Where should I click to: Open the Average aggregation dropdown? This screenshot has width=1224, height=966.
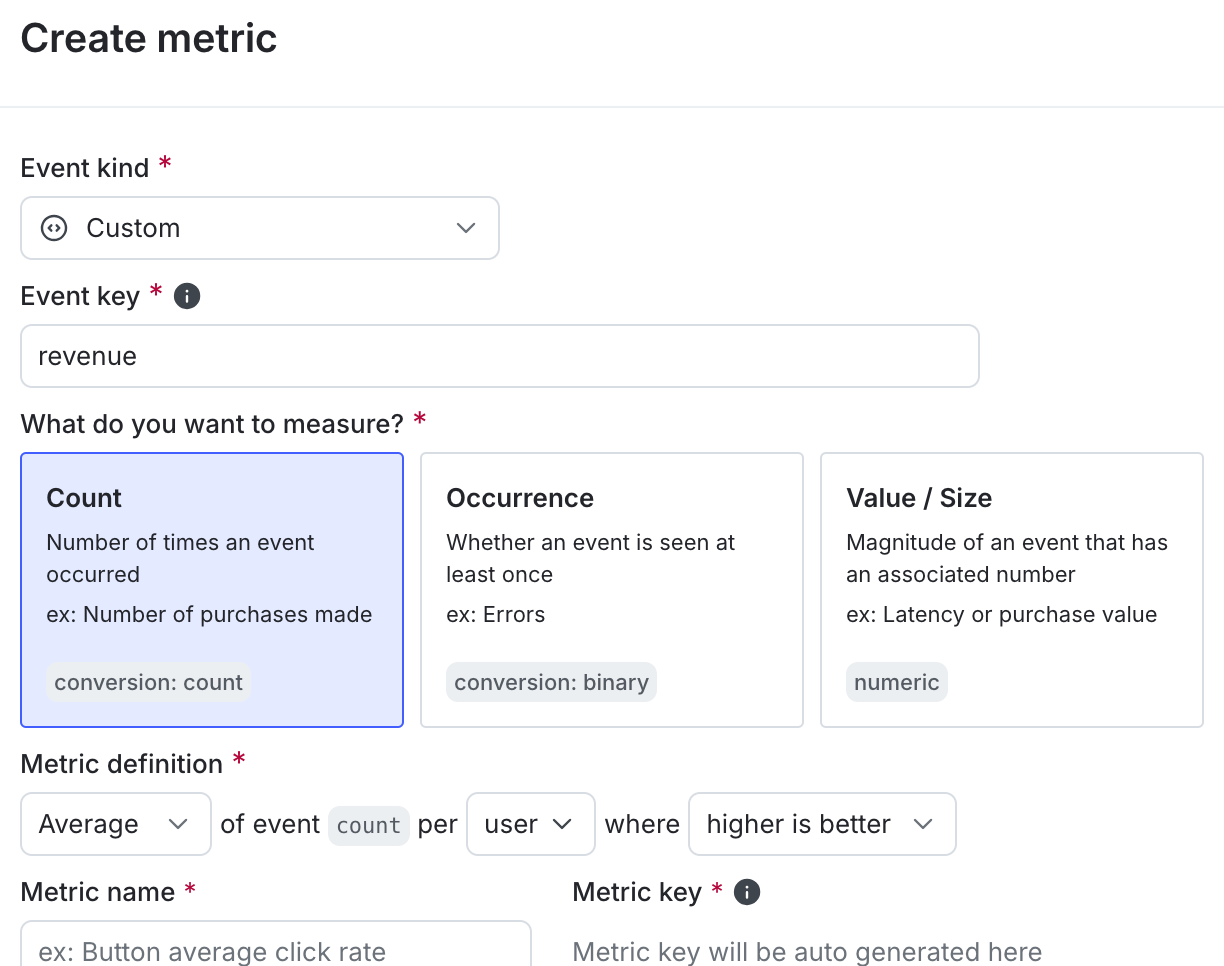point(115,824)
